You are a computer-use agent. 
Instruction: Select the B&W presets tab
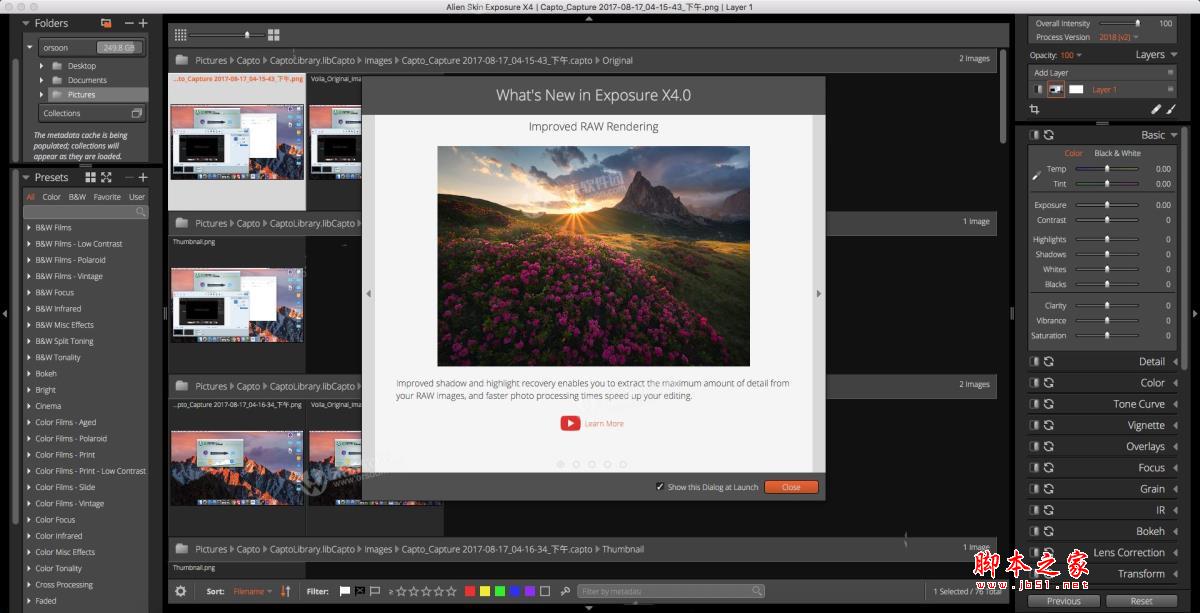(x=77, y=197)
